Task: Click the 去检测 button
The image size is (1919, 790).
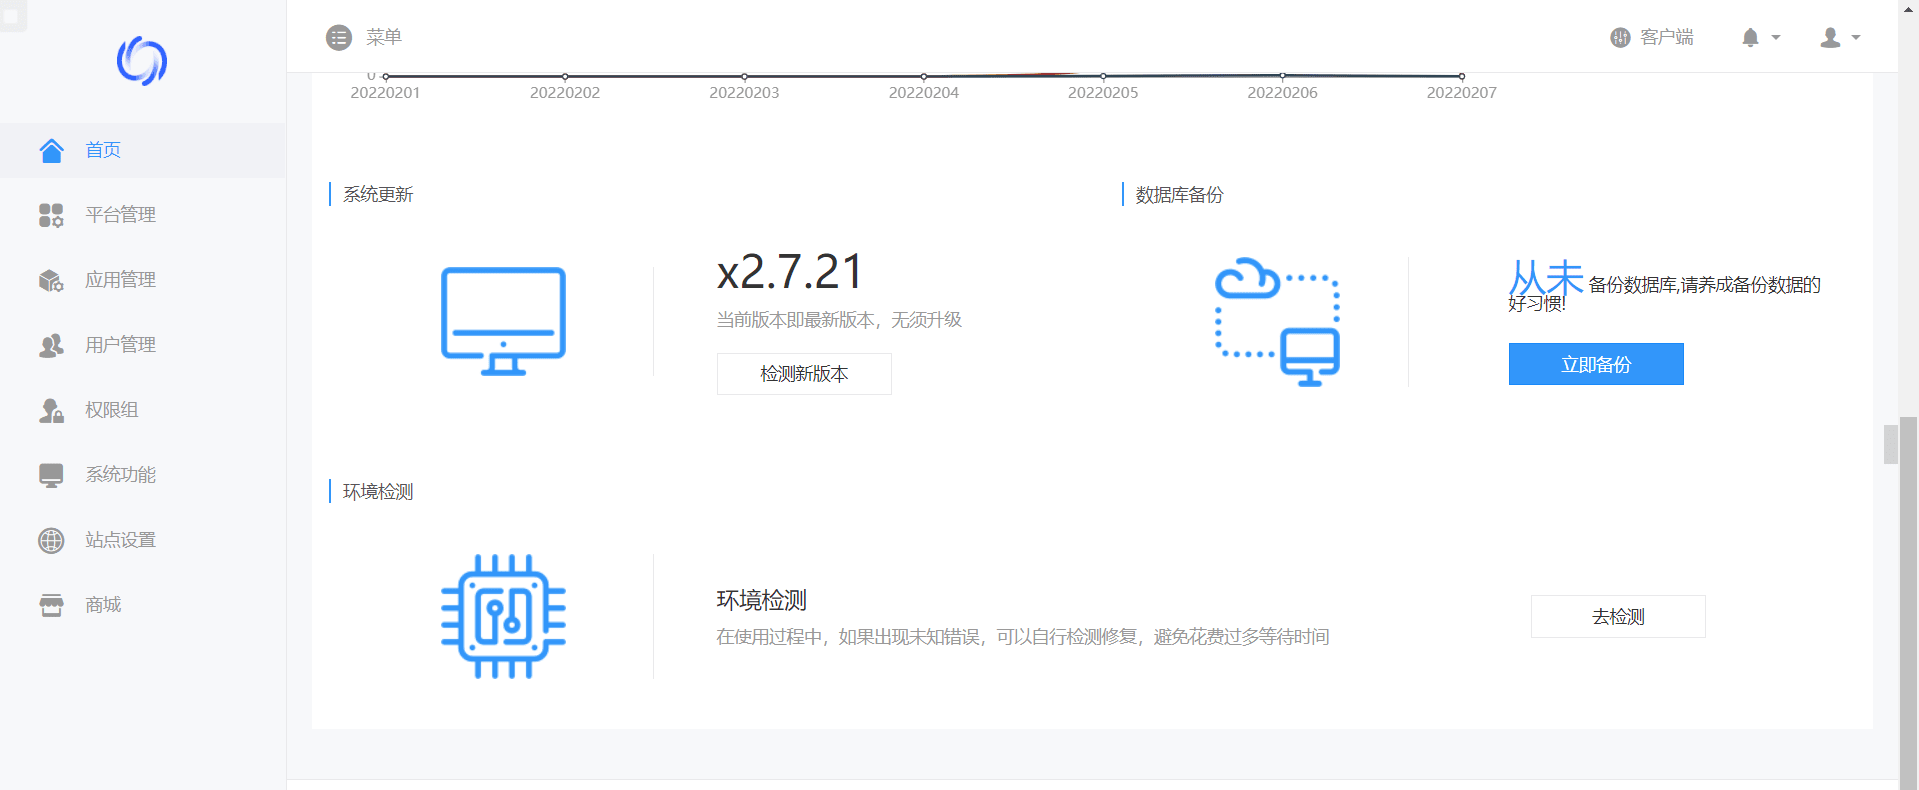Action: pyautogui.click(x=1618, y=616)
